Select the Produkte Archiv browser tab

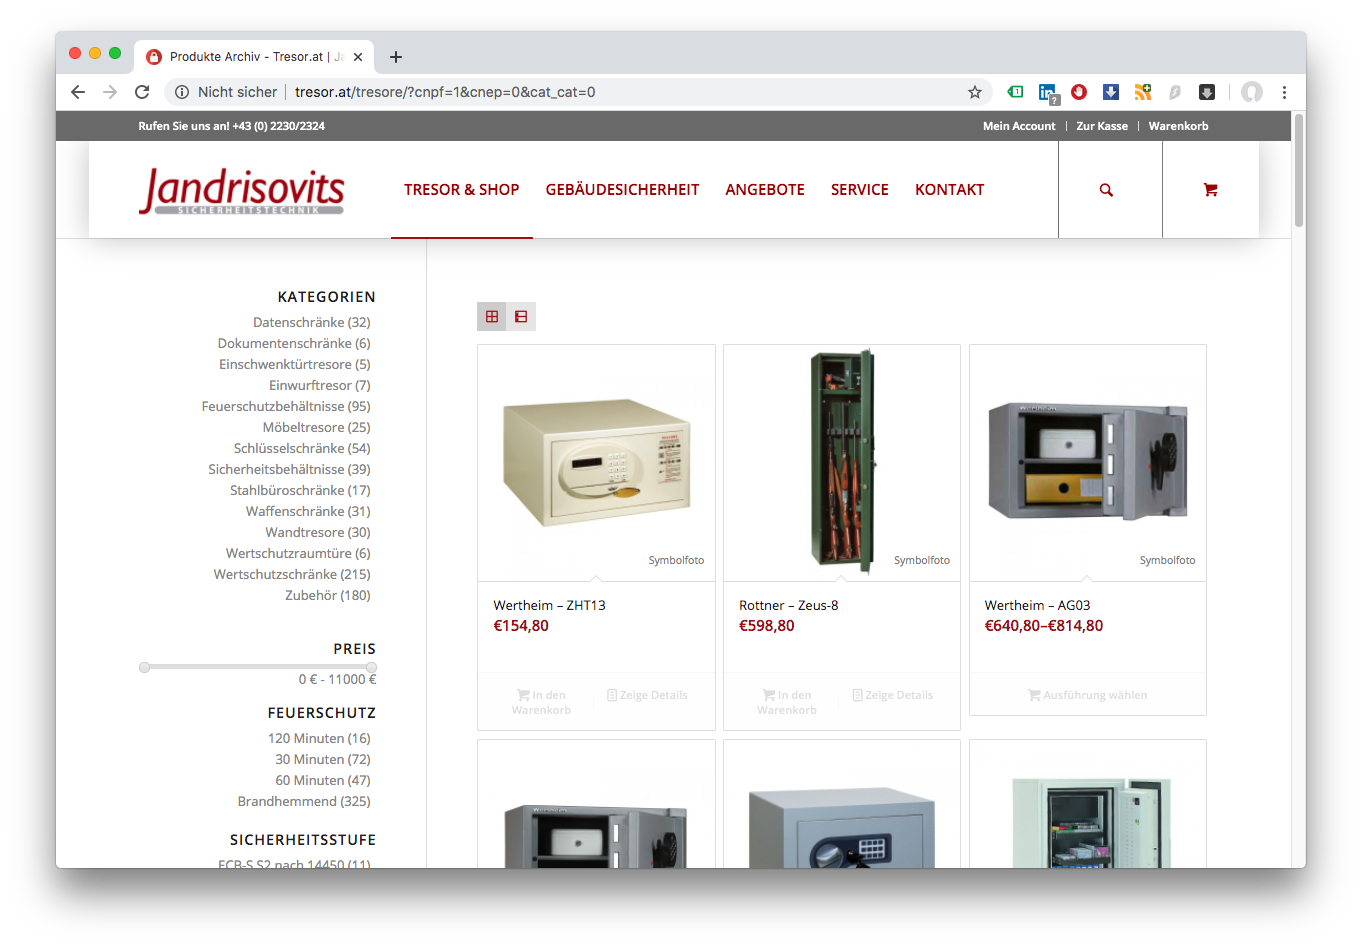tap(255, 57)
